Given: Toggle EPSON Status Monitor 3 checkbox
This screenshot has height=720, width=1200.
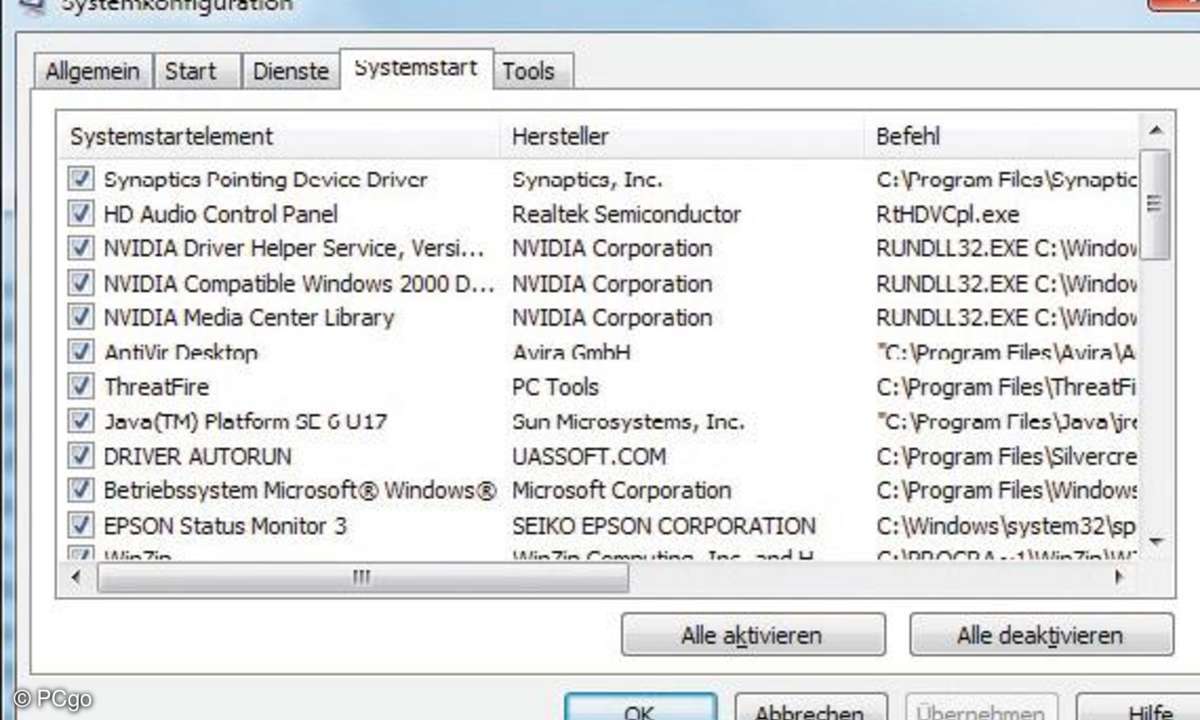Looking at the screenshot, I should [x=80, y=525].
